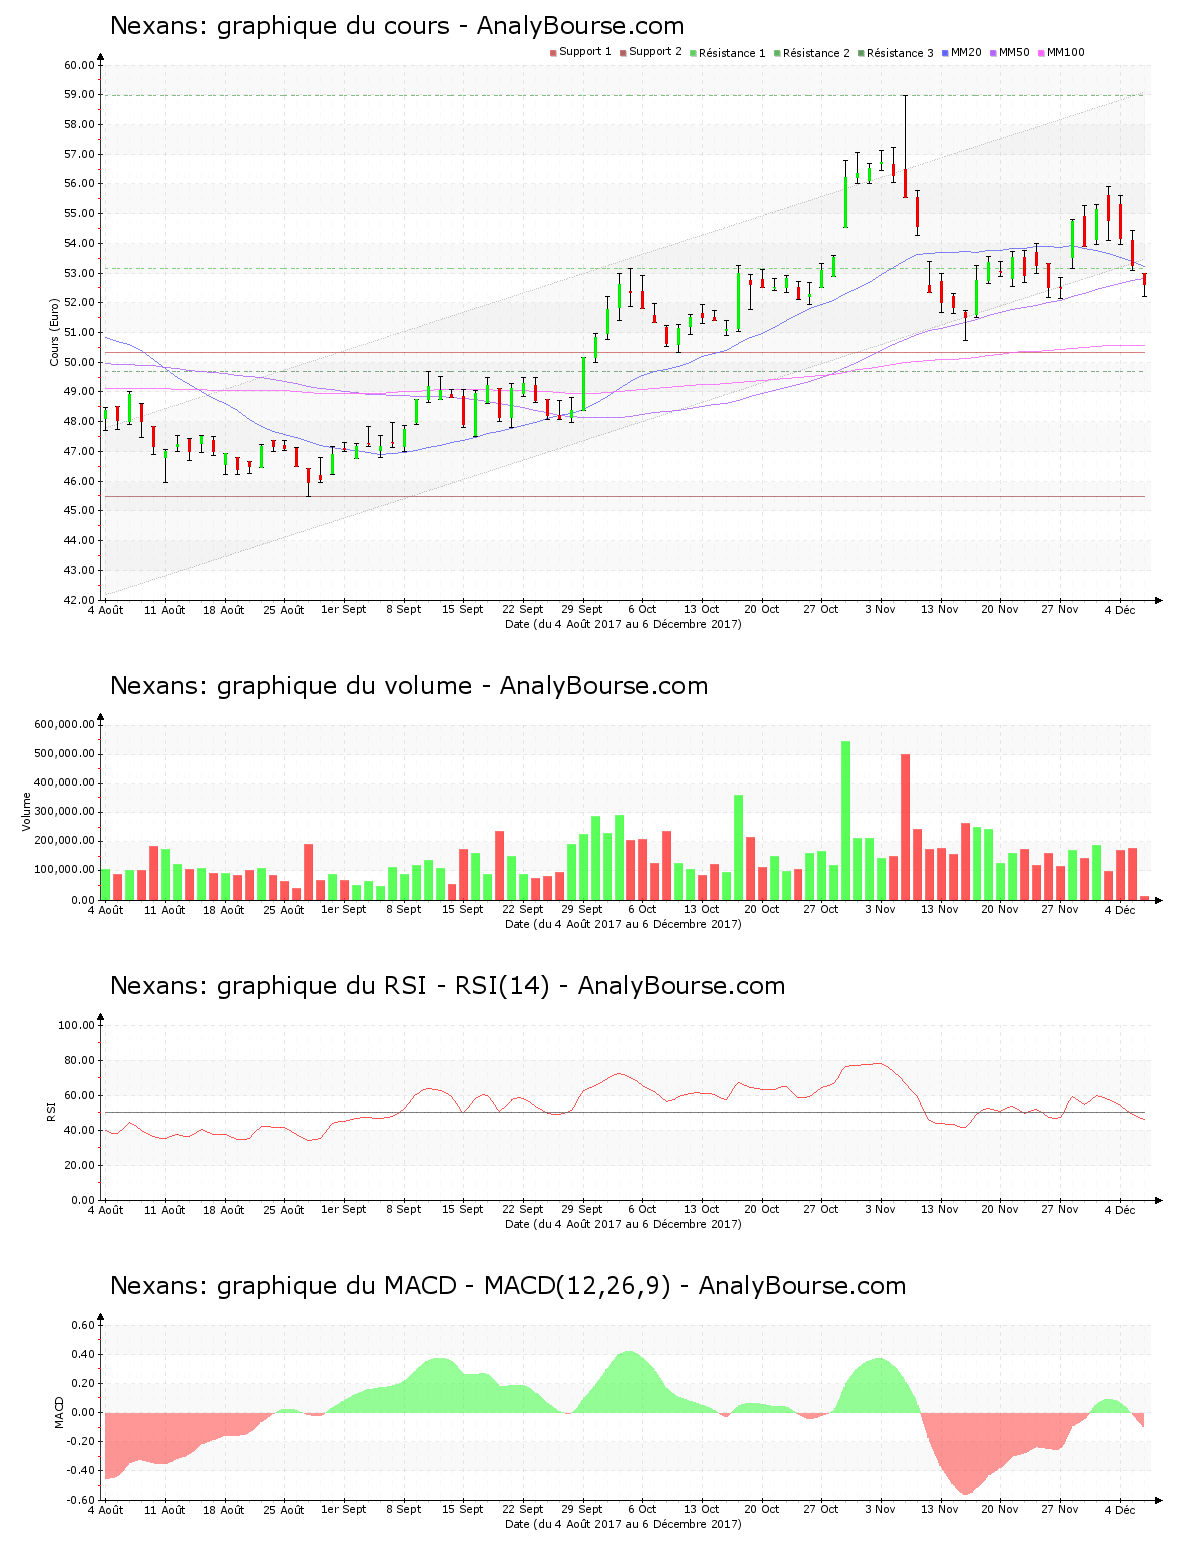Click '4 Déc' under the volume chart
This screenshot has height=1550, width=1200.
1120,910
